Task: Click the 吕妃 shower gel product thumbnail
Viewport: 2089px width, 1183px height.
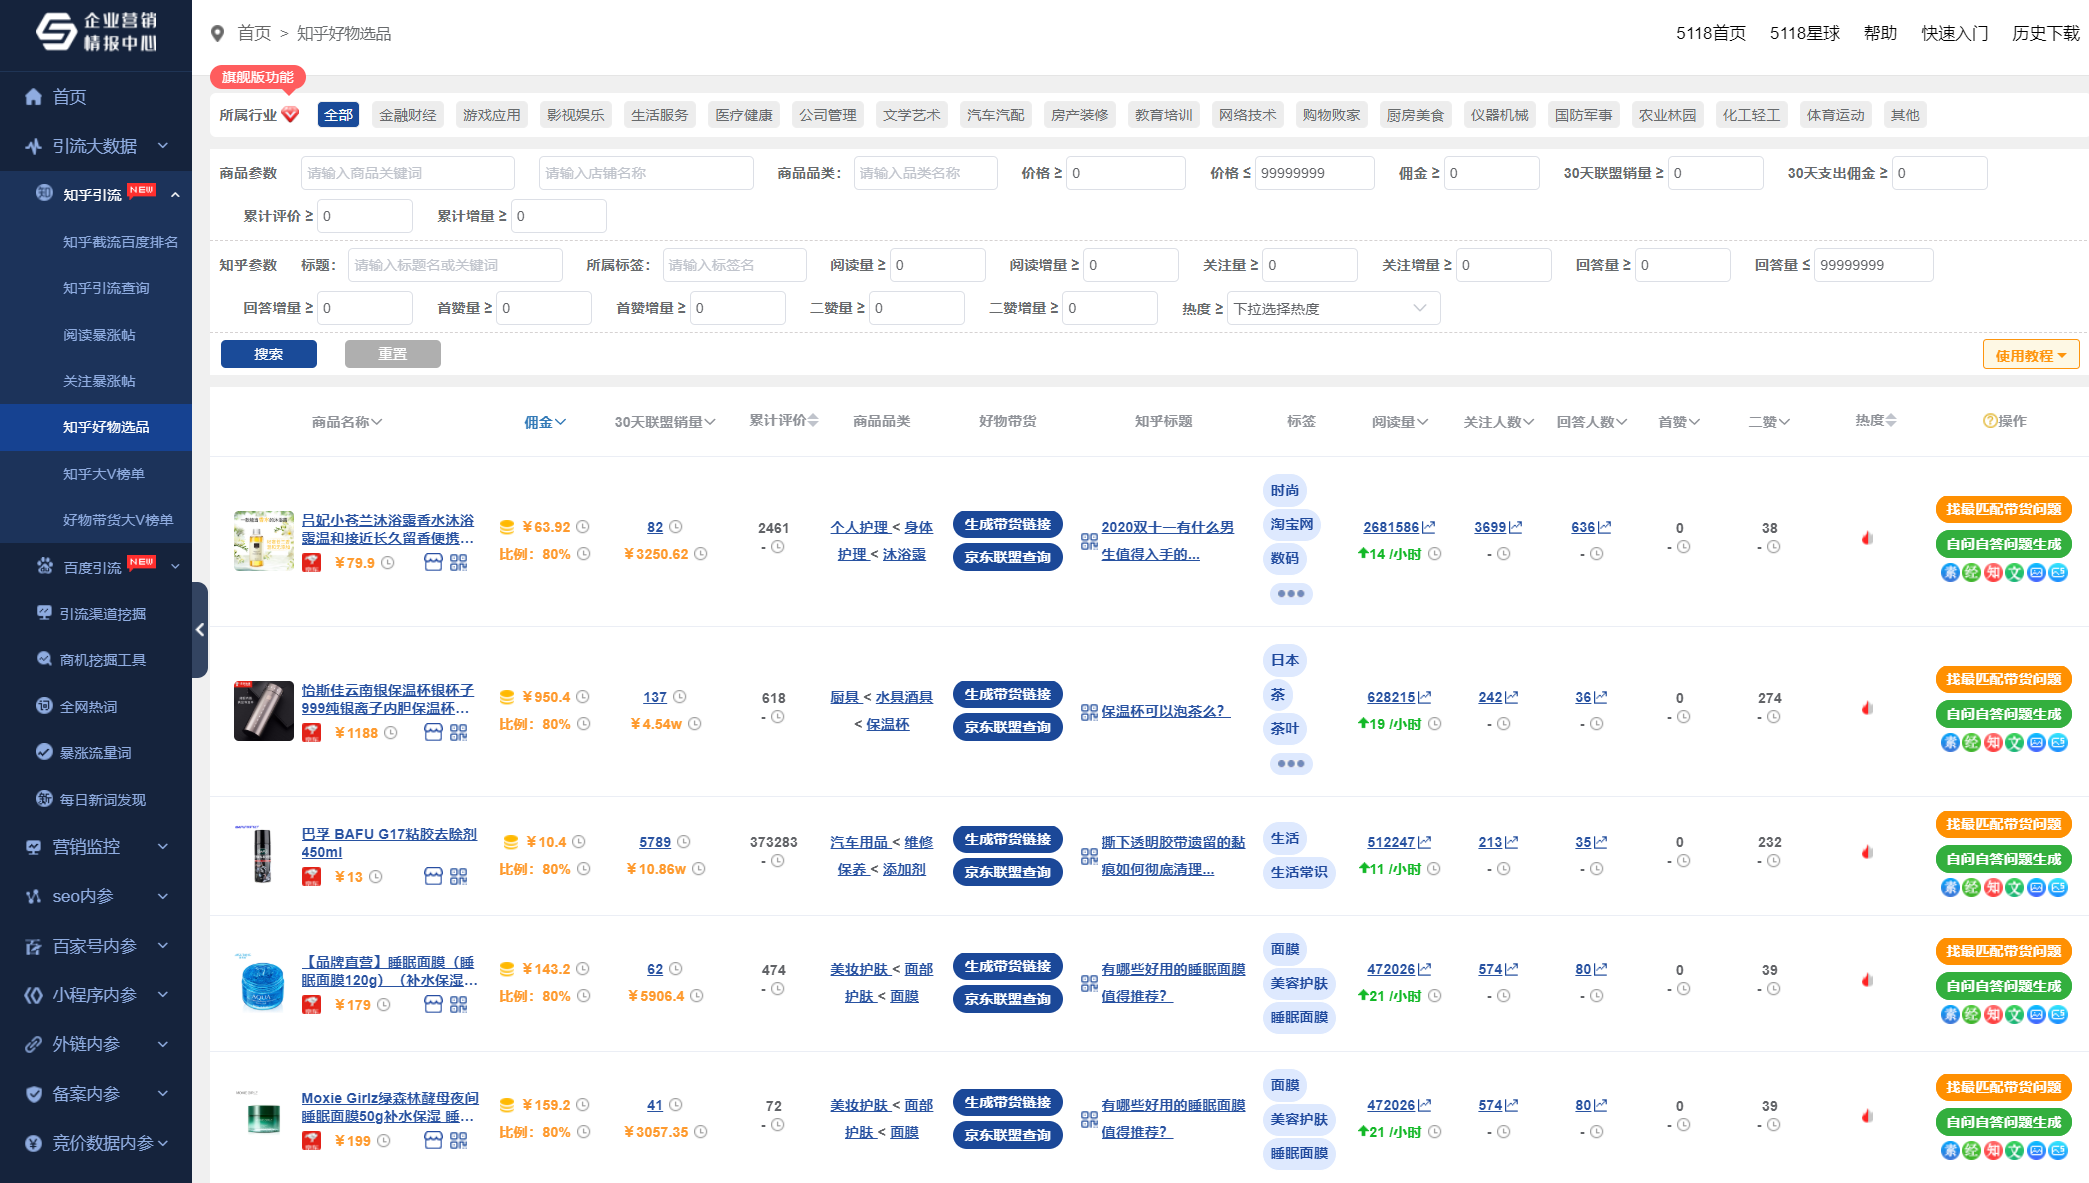Action: 264,541
